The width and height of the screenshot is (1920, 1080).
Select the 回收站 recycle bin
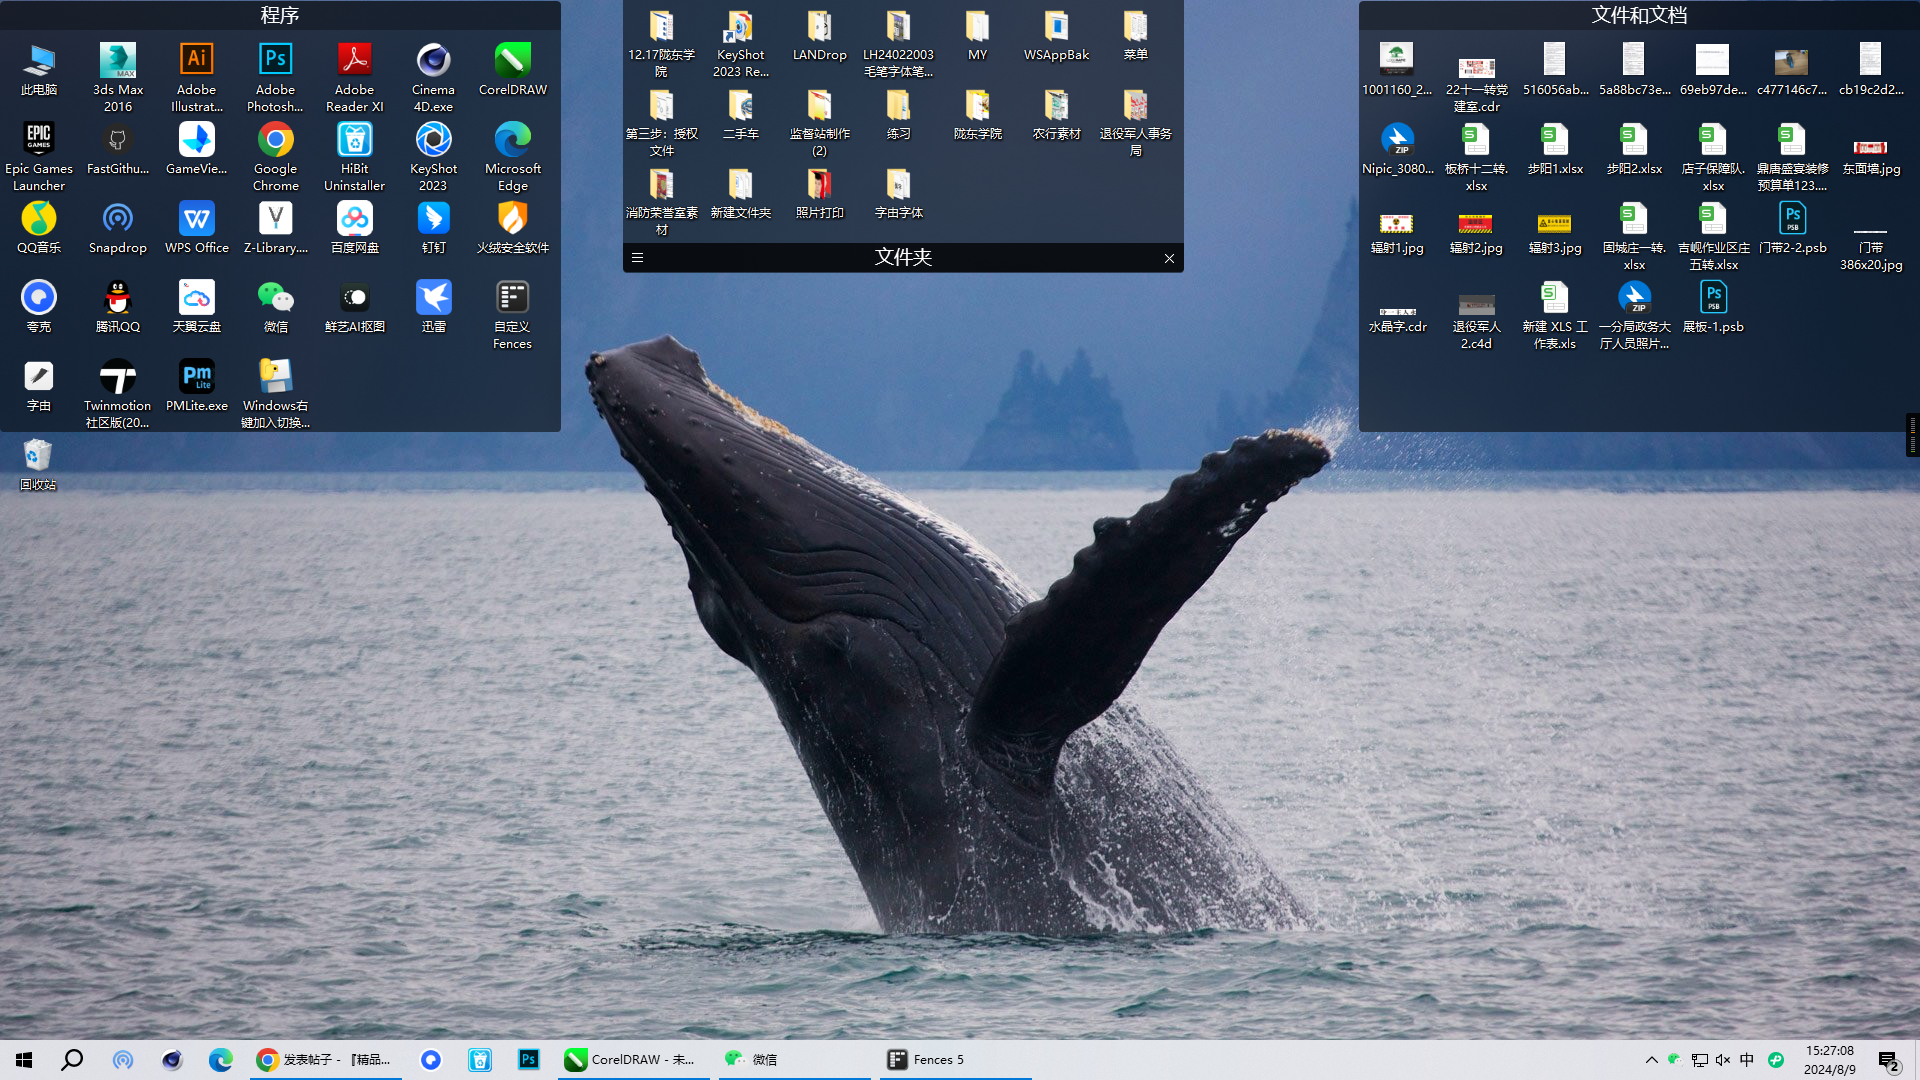38,464
